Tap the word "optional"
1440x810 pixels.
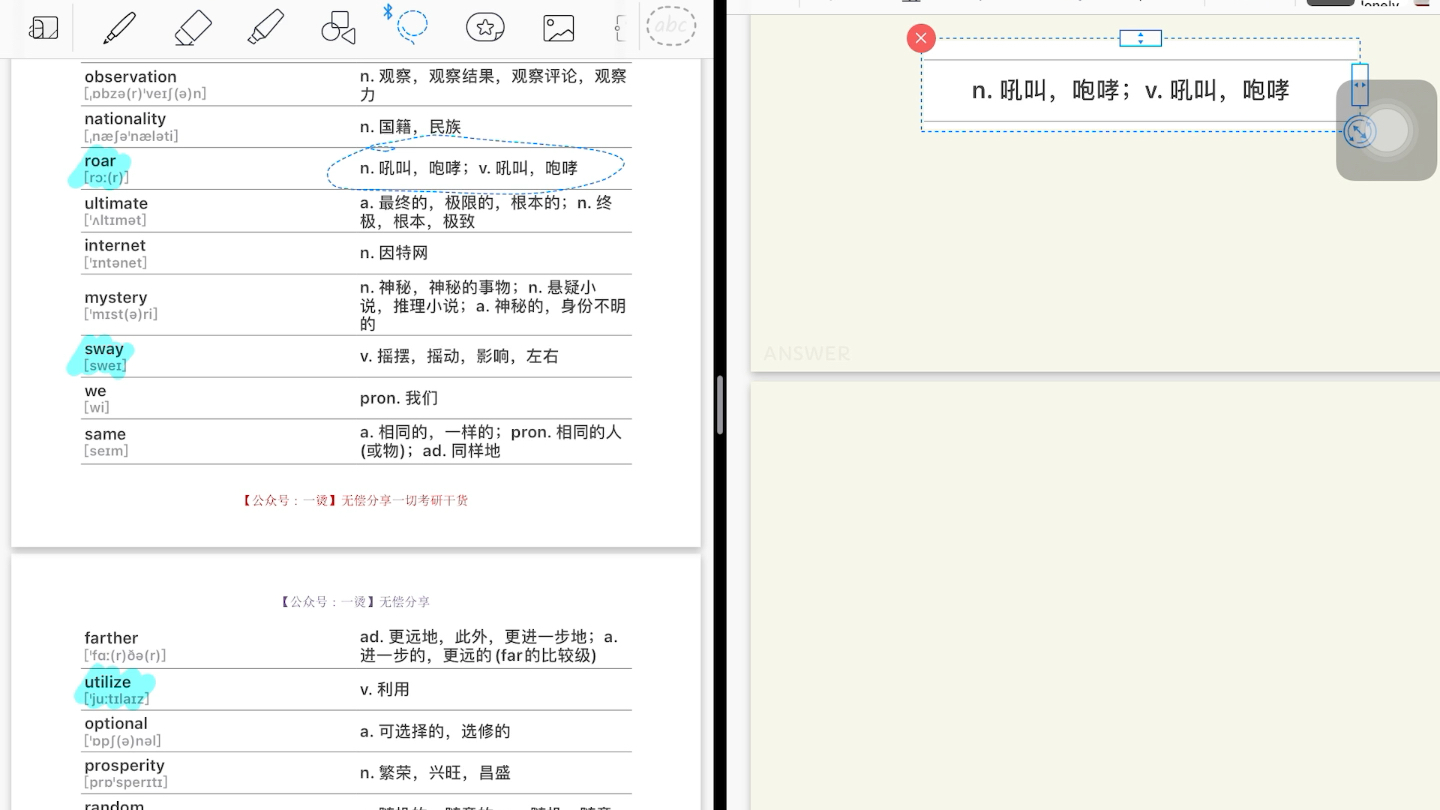pyautogui.click(x=116, y=724)
